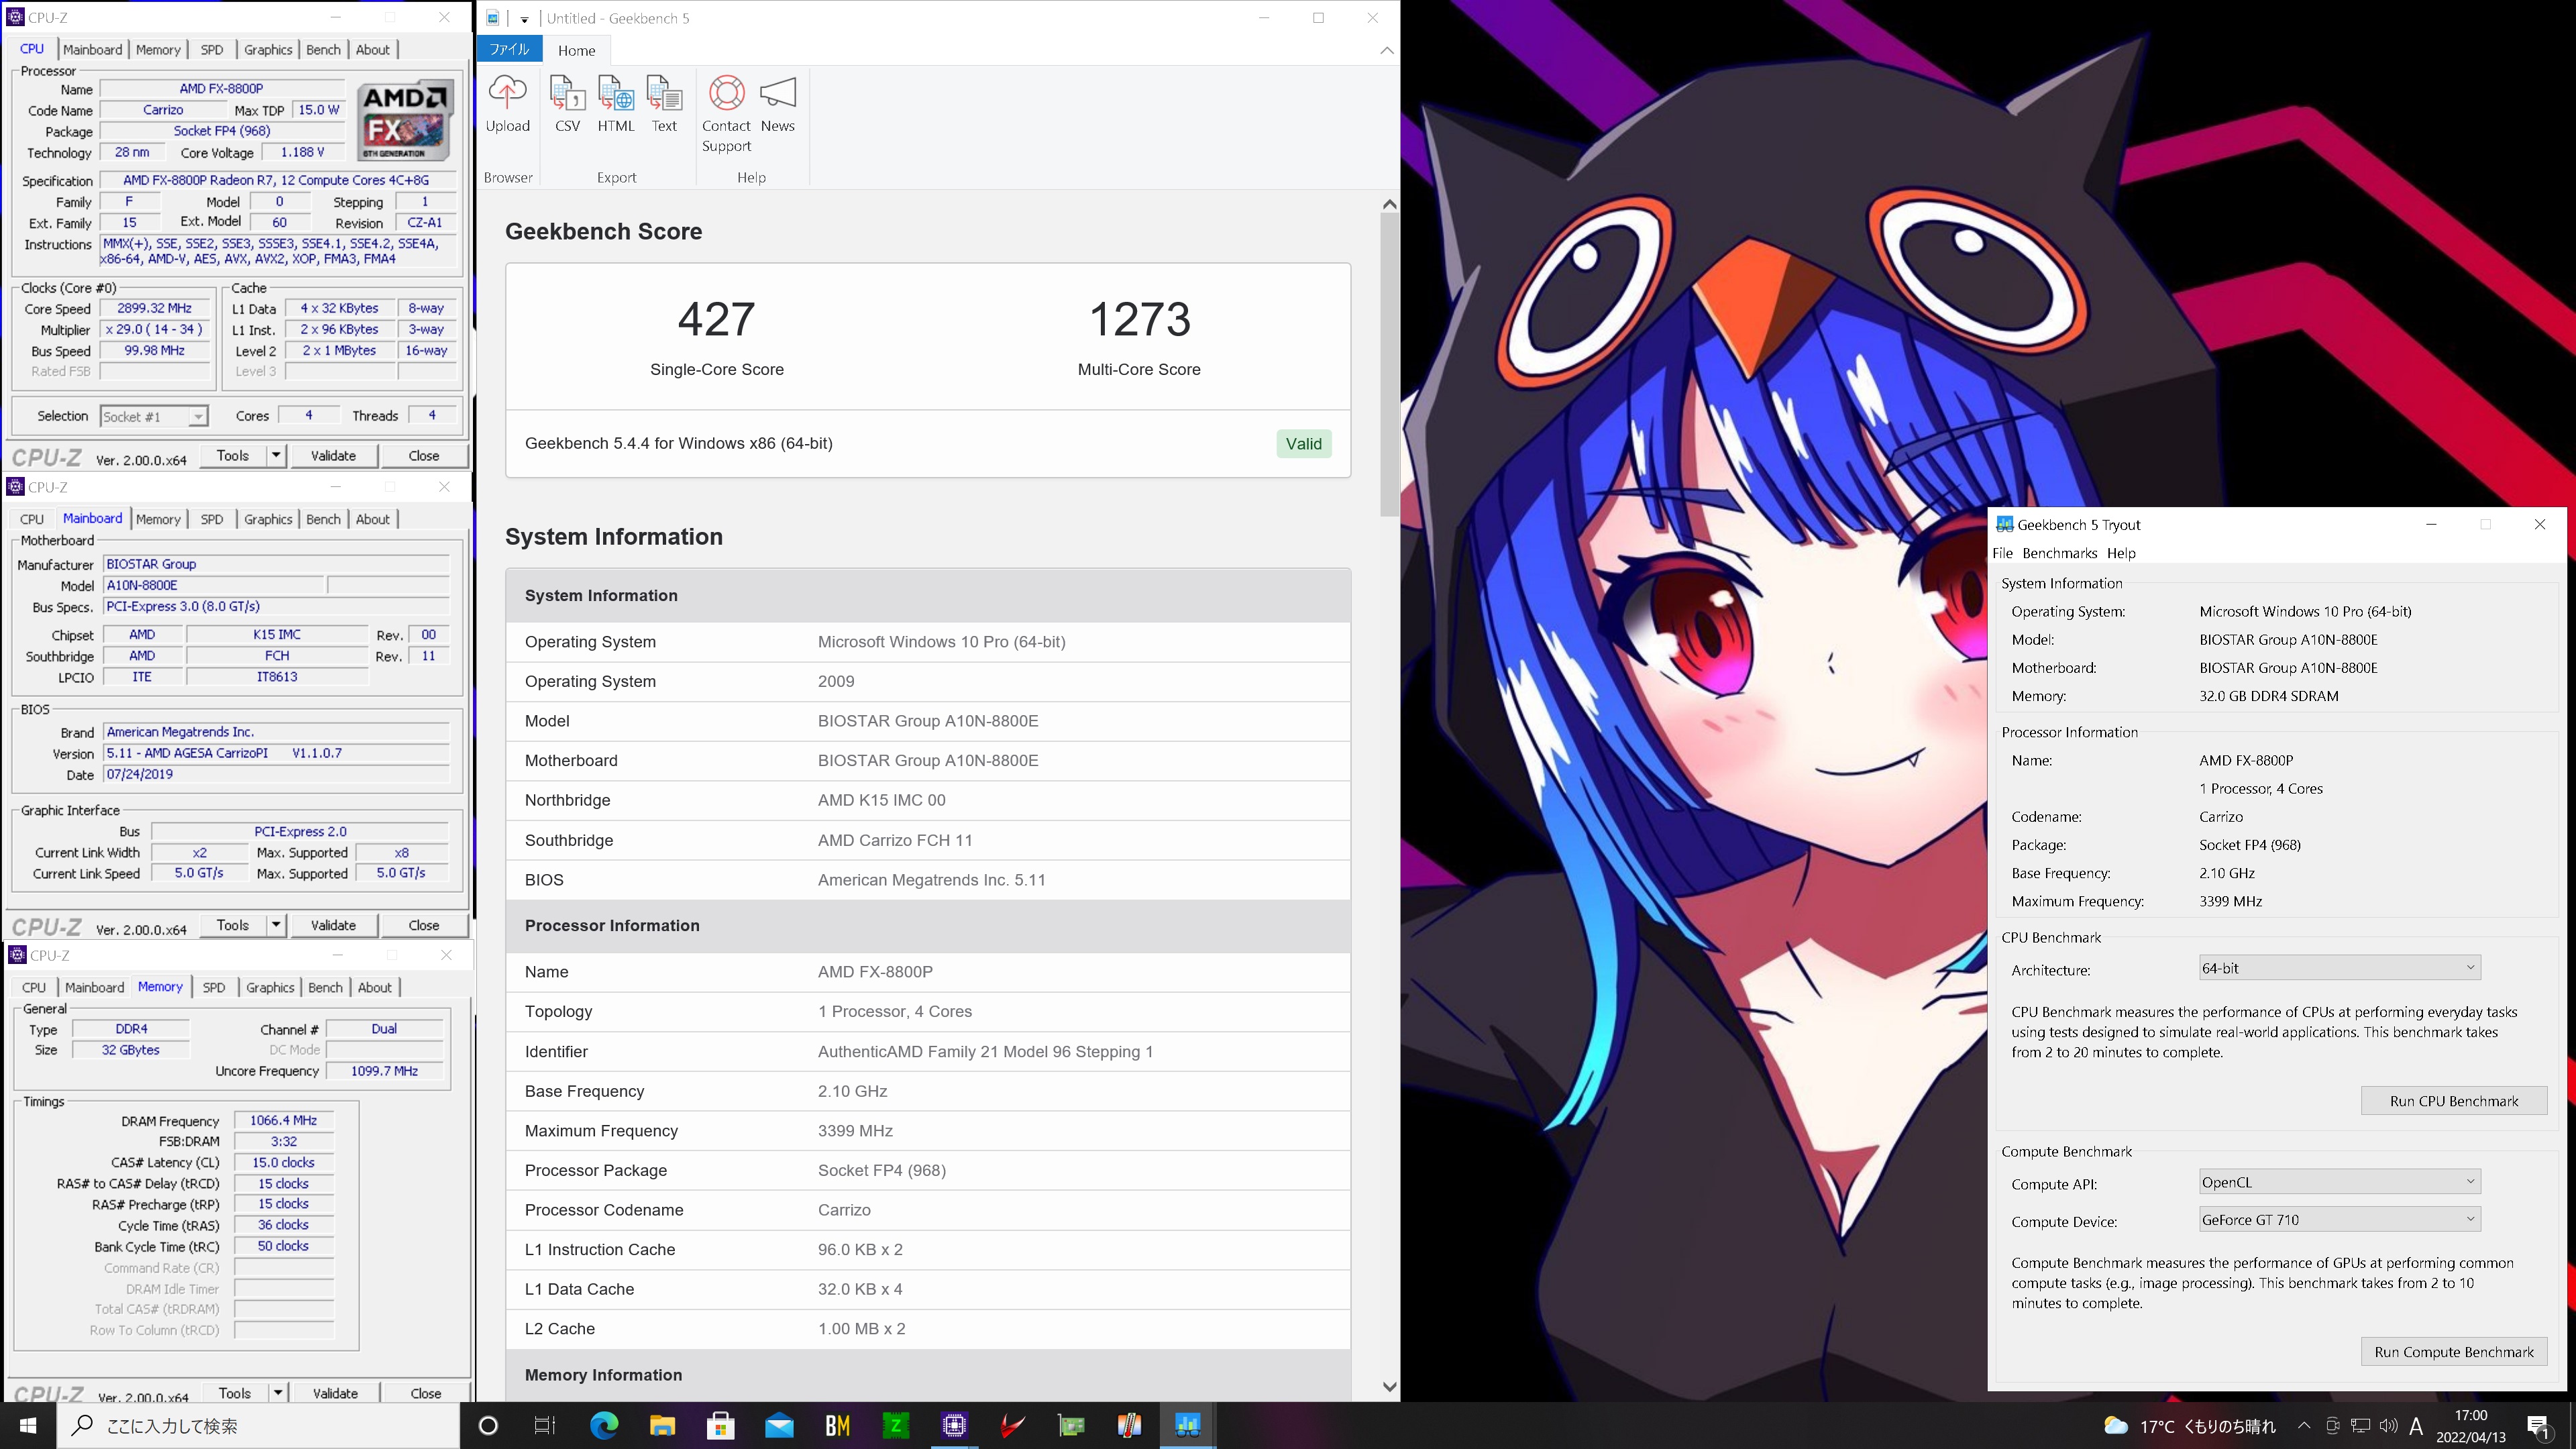Switch to Geekbench taskbar icon
The width and height of the screenshot is (2576, 1449).
click(1188, 1425)
